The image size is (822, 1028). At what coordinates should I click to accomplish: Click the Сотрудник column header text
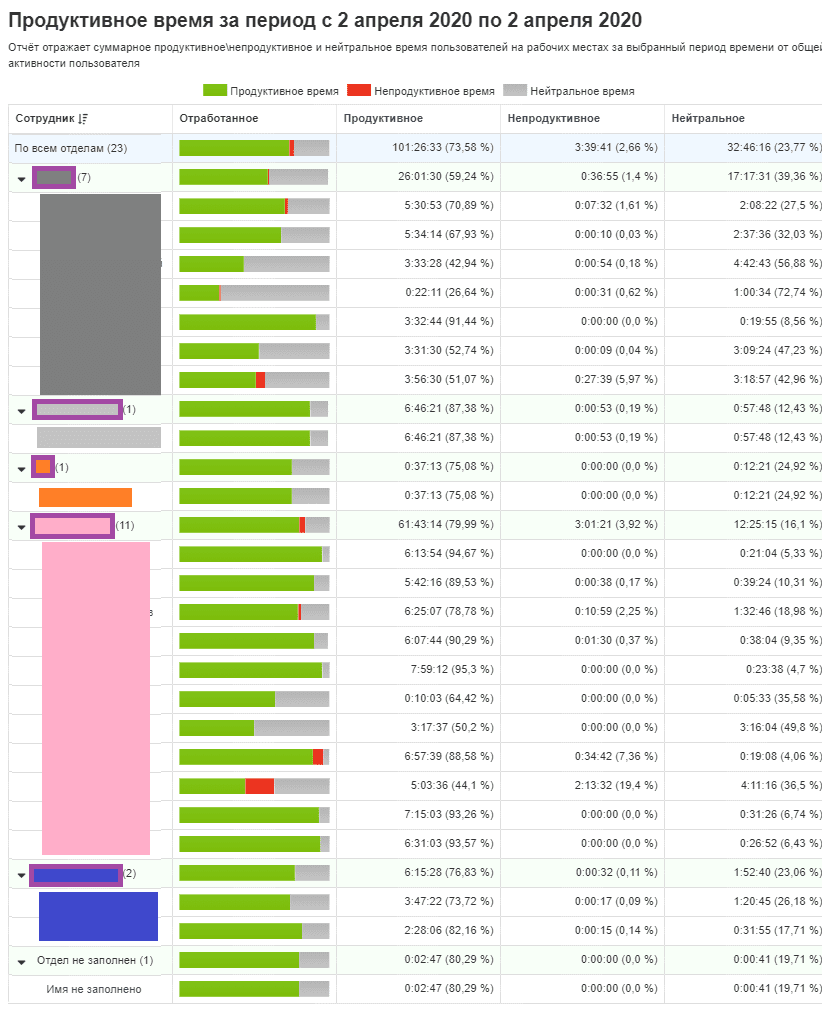pos(45,119)
